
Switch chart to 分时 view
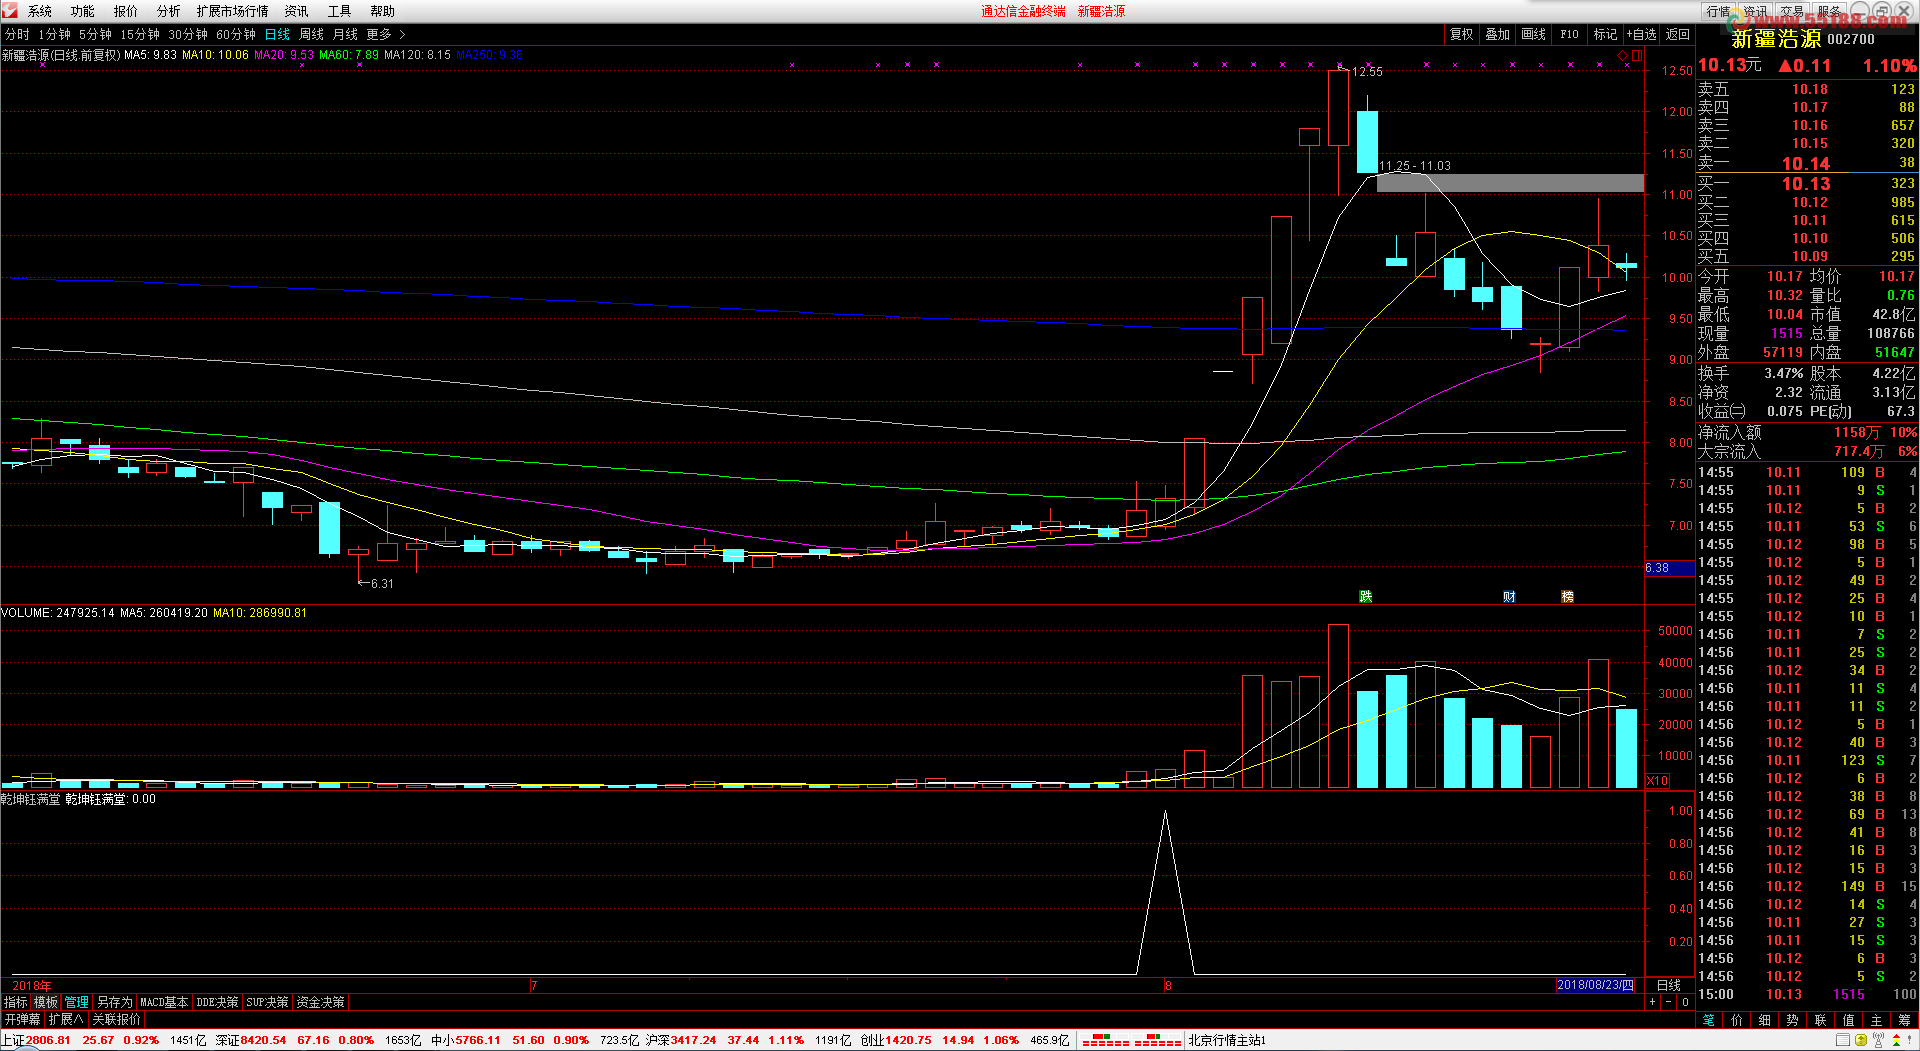[x=17, y=34]
